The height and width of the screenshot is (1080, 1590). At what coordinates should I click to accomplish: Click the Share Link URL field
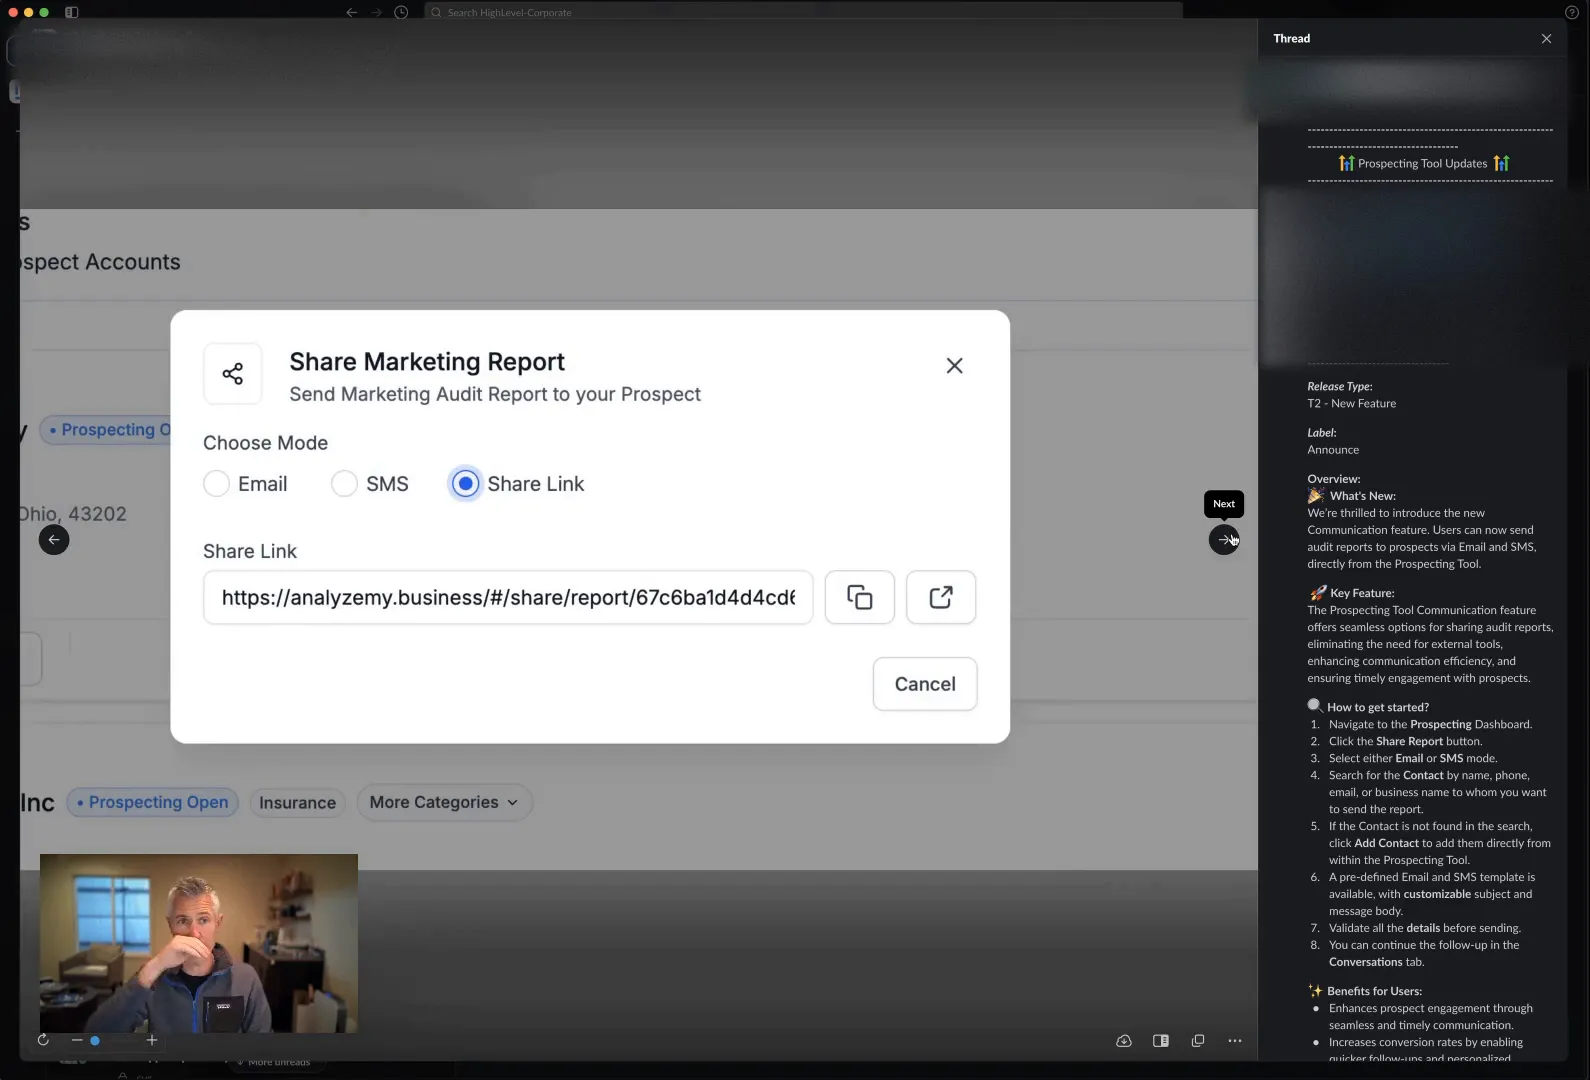coord(508,597)
